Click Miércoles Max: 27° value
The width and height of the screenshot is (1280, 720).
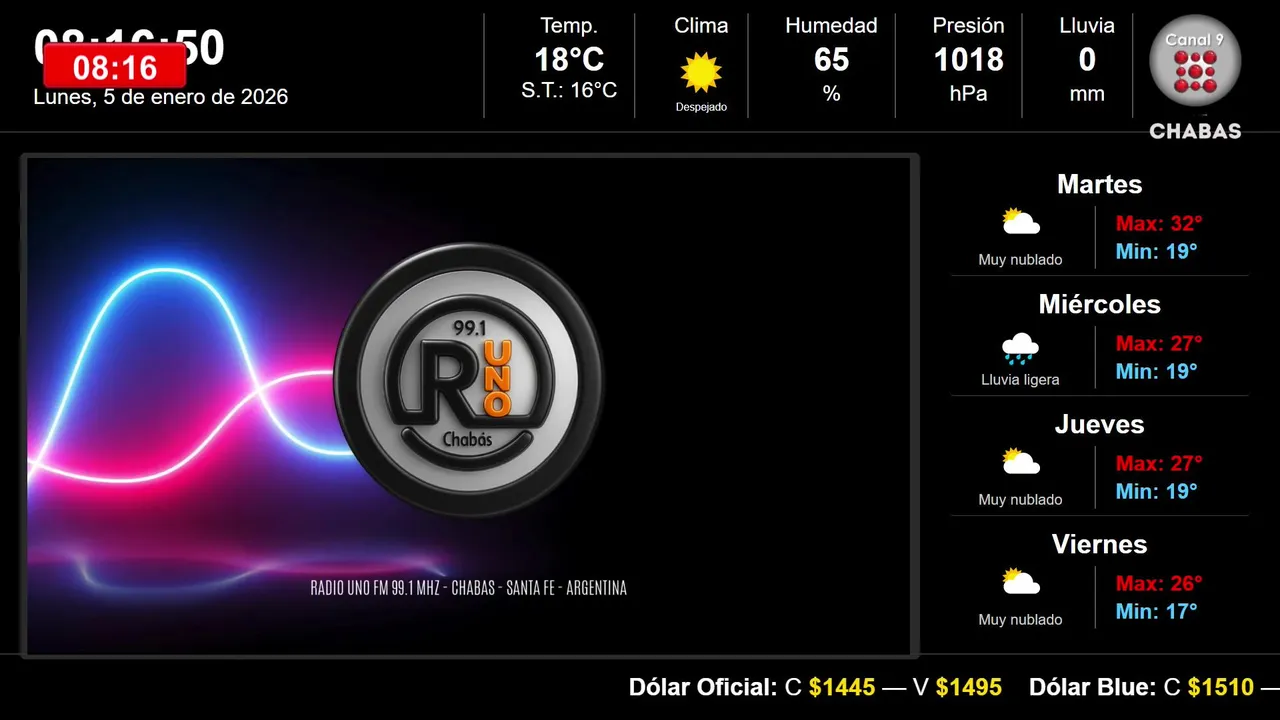coord(1159,343)
